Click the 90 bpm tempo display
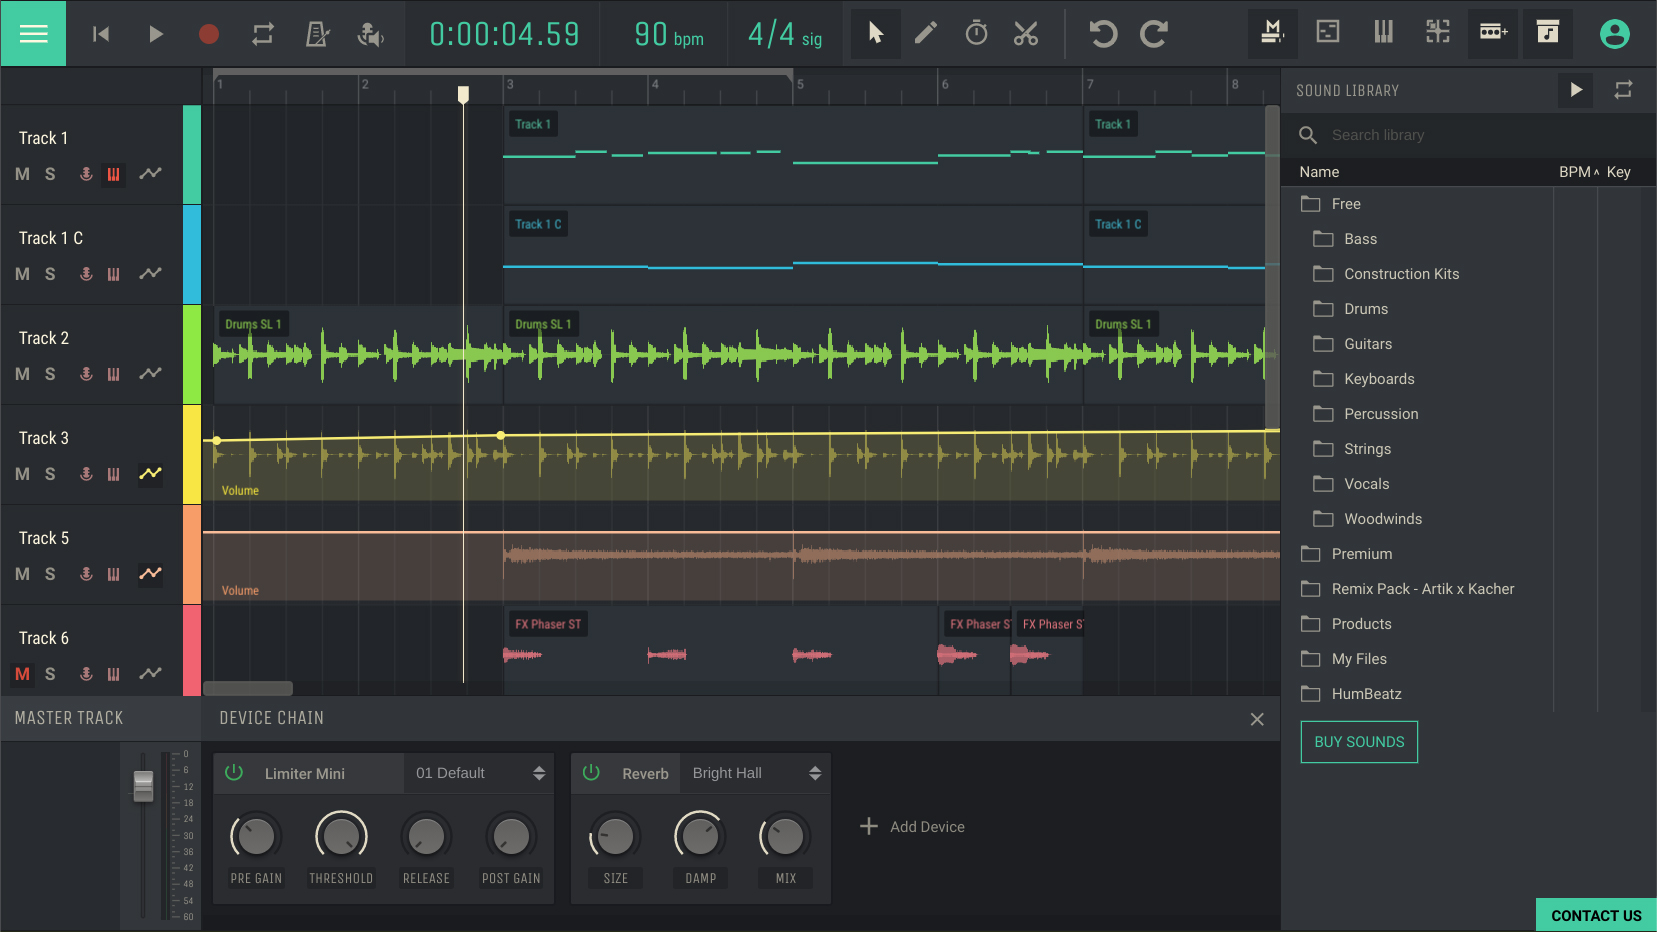This screenshot has width=1657, height=932. coord(669,34)
